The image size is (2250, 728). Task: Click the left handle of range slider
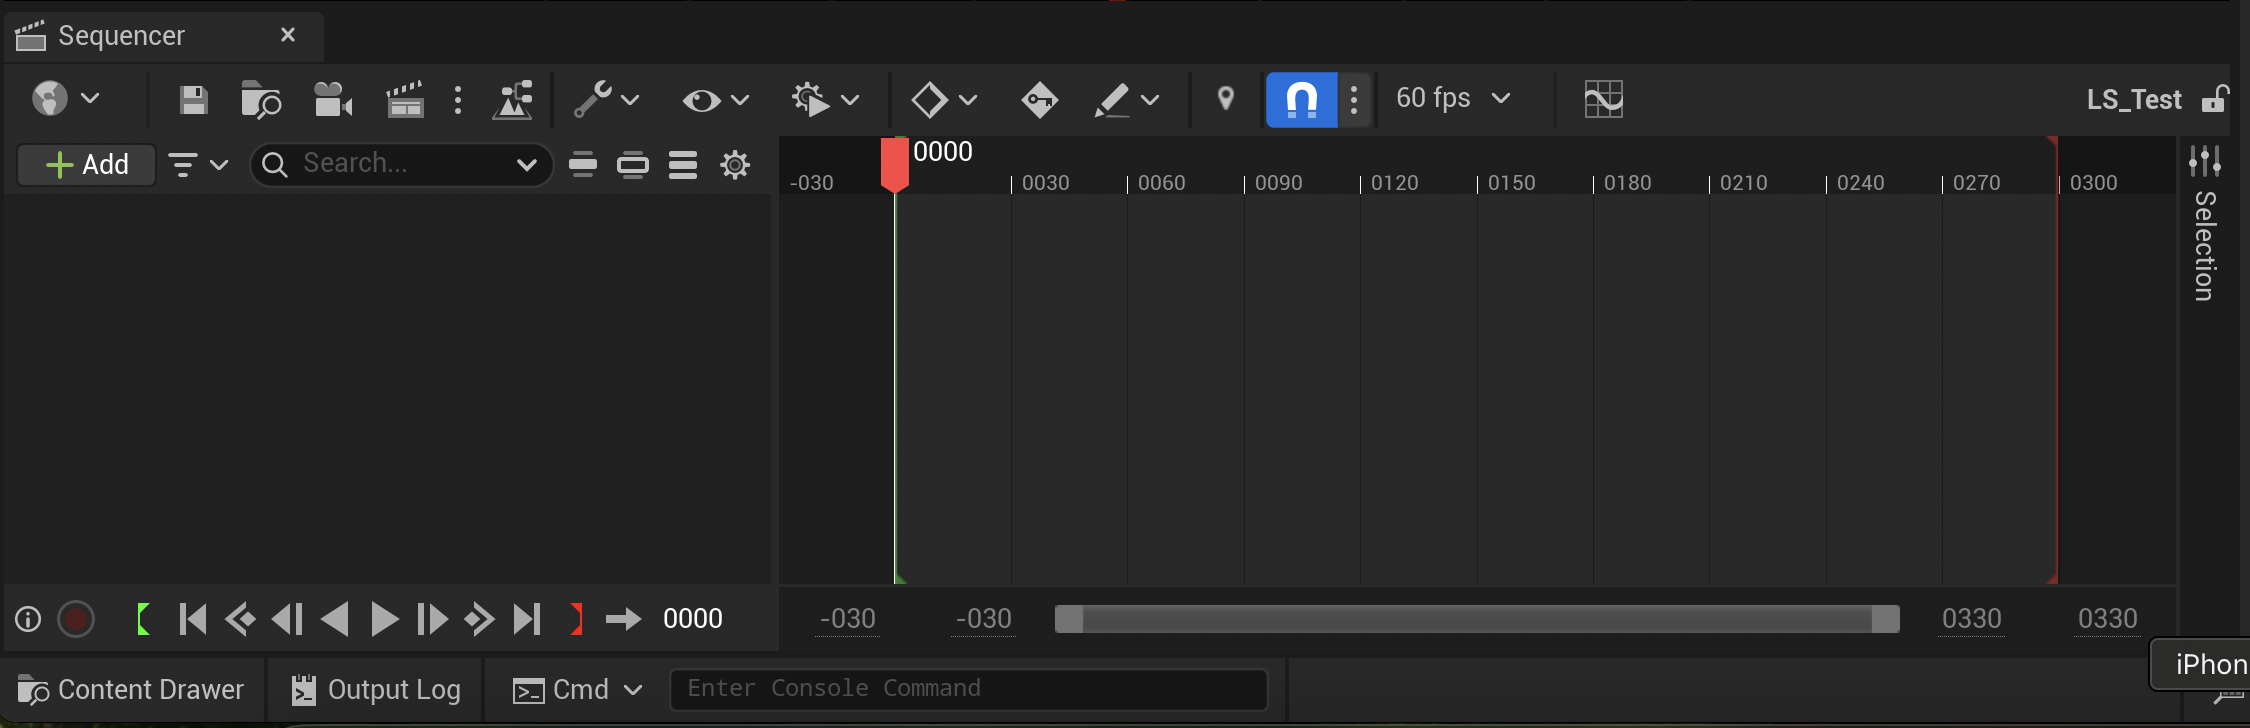coord(1069,619)
